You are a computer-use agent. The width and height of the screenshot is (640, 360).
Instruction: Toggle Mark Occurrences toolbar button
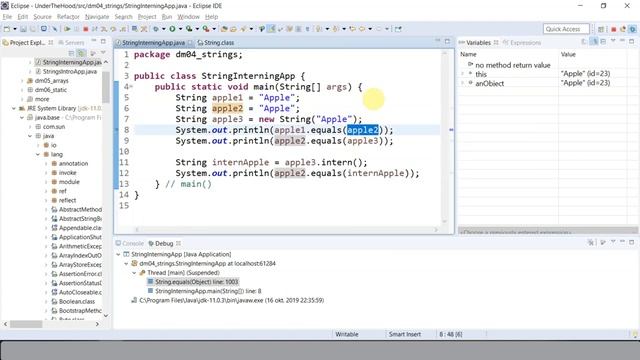tap(271, 29)
